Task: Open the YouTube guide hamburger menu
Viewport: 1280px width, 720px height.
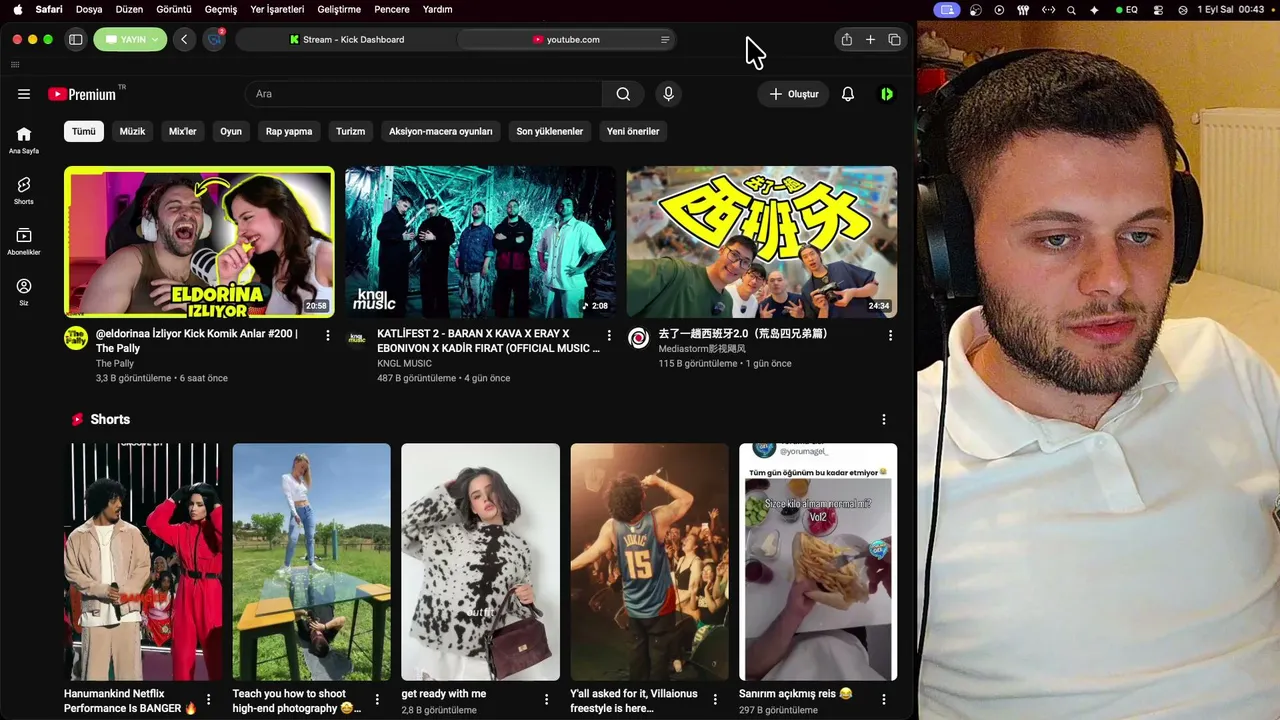Action: 24,94
